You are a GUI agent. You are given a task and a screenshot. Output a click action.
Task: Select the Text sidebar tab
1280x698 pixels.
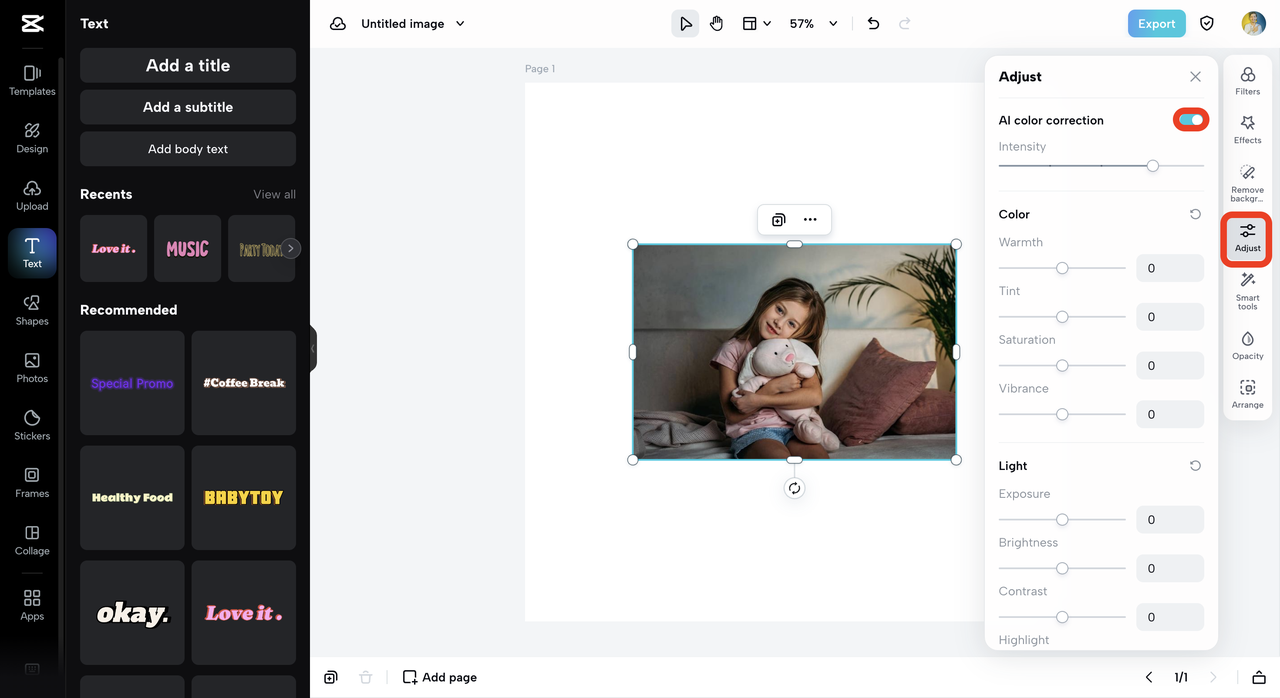[x=32, y=253]
